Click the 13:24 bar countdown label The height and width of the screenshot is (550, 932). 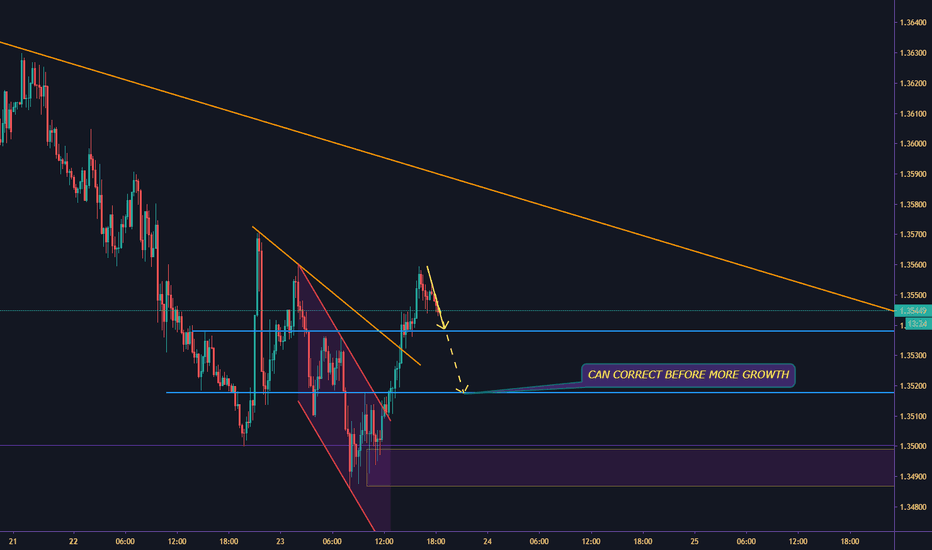pos(918,324)
